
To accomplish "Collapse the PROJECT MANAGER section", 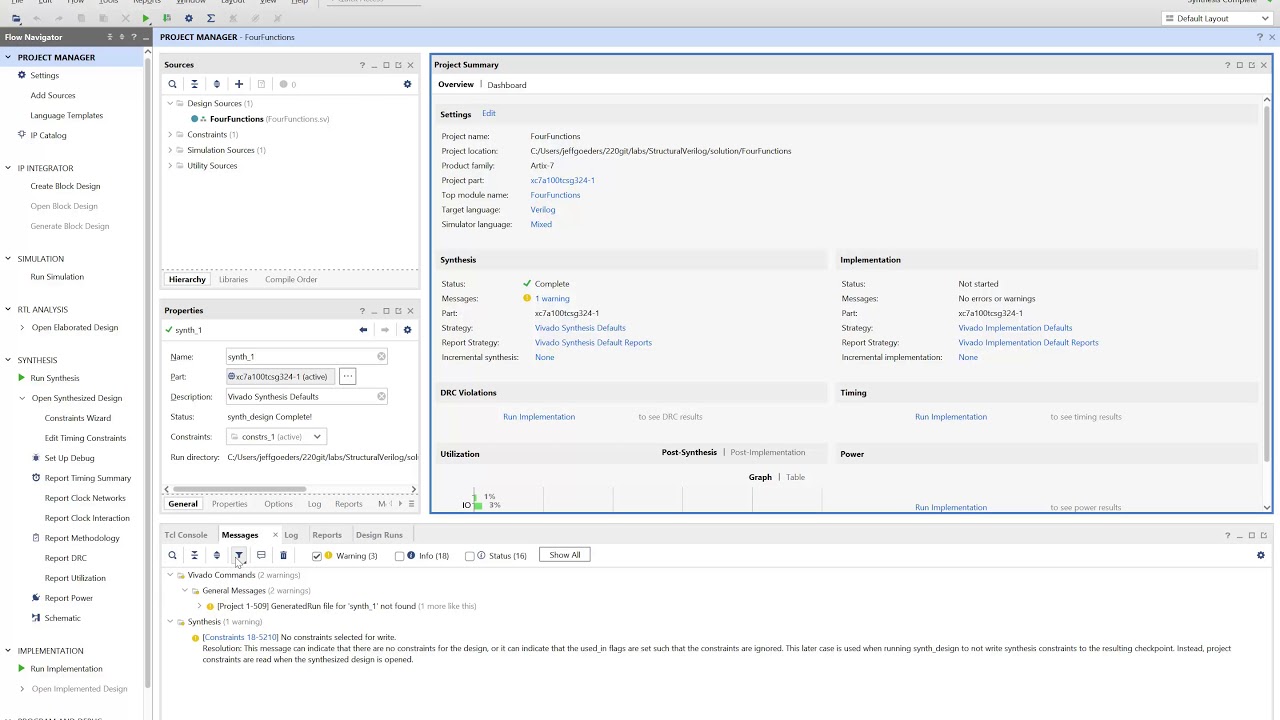I will click(8, 57).
